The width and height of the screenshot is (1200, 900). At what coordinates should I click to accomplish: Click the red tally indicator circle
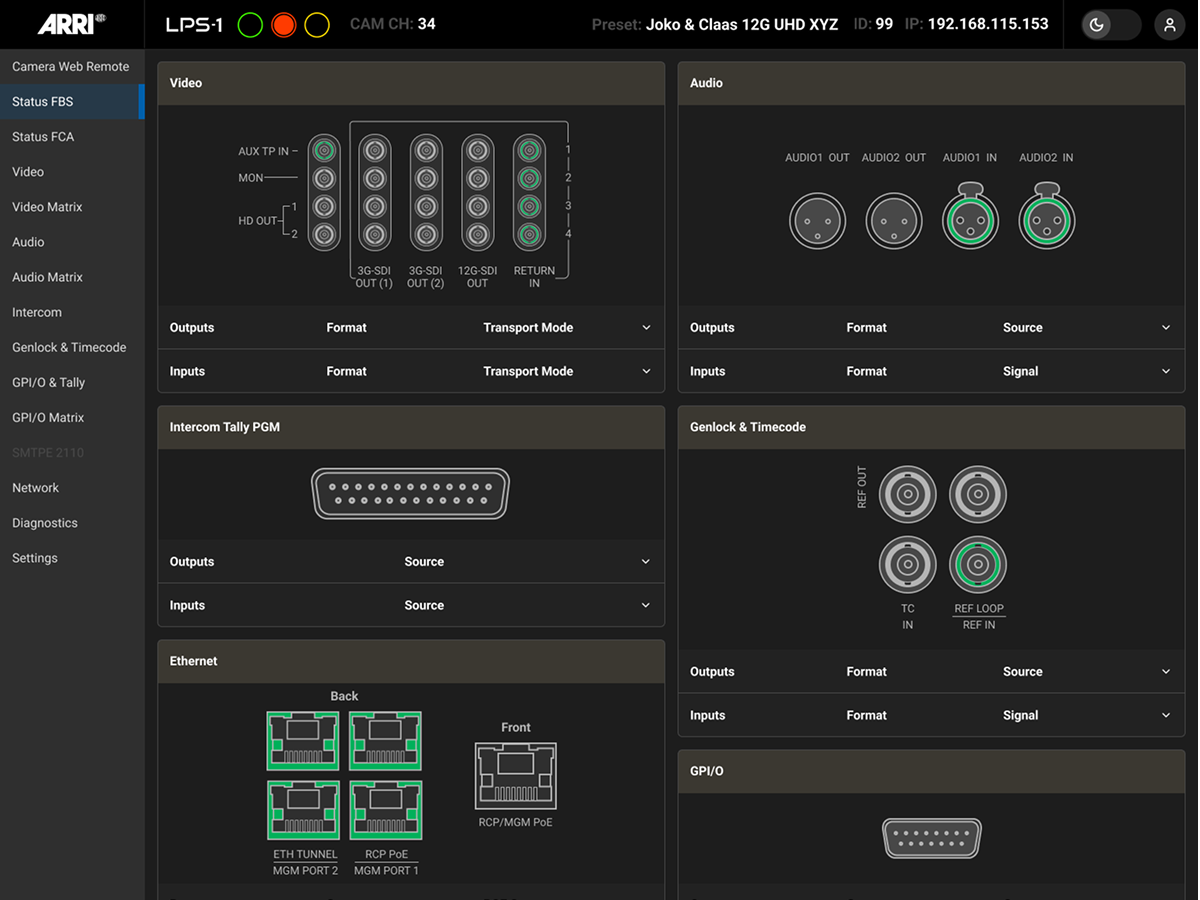point(284,25)
